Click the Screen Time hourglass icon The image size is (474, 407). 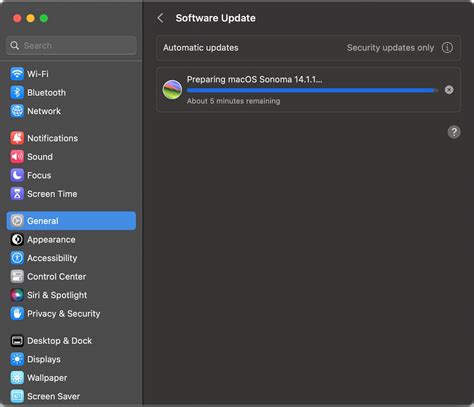17,194
